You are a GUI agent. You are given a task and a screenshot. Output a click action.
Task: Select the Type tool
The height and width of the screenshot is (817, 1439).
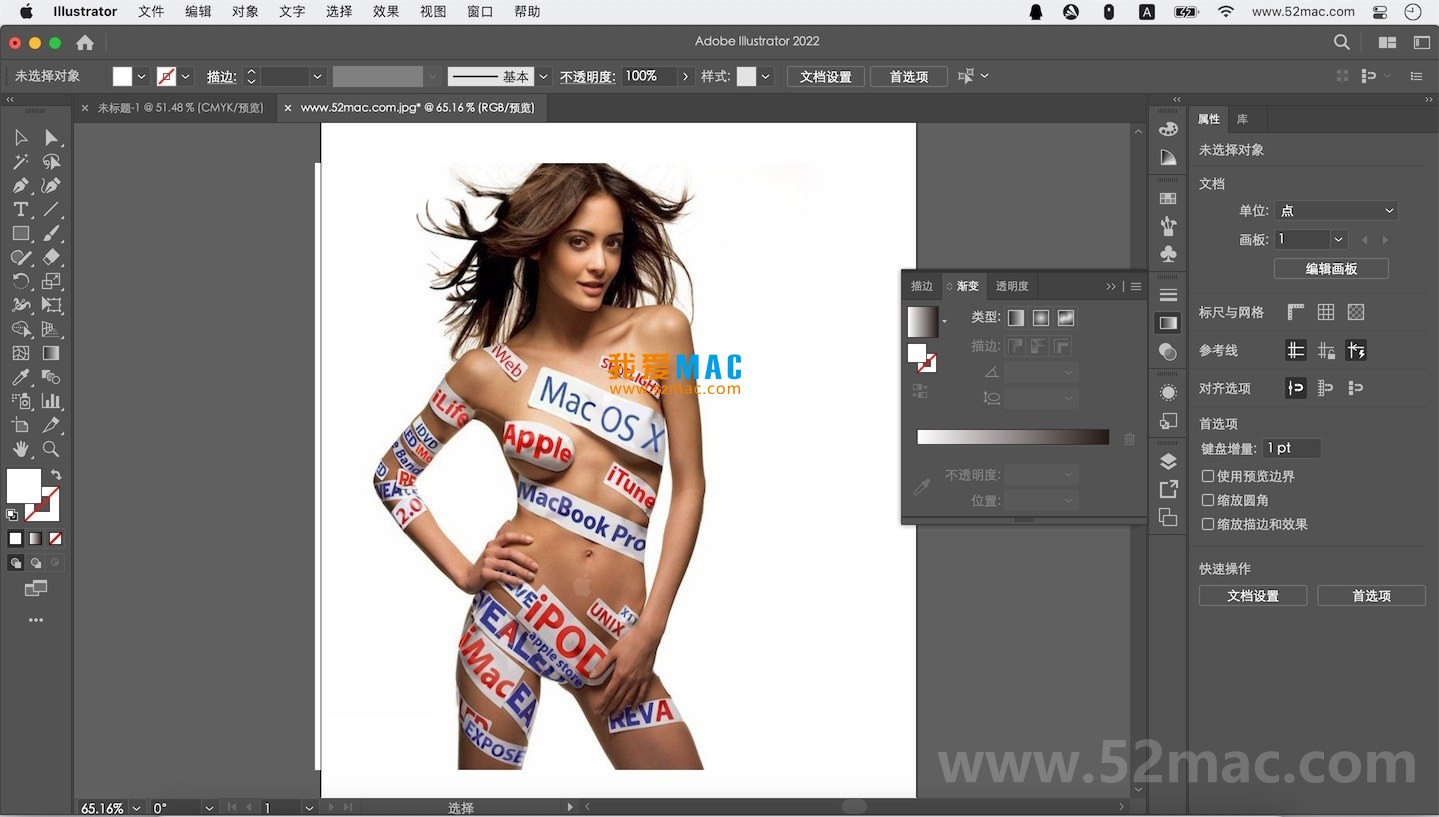pos(20,209)
